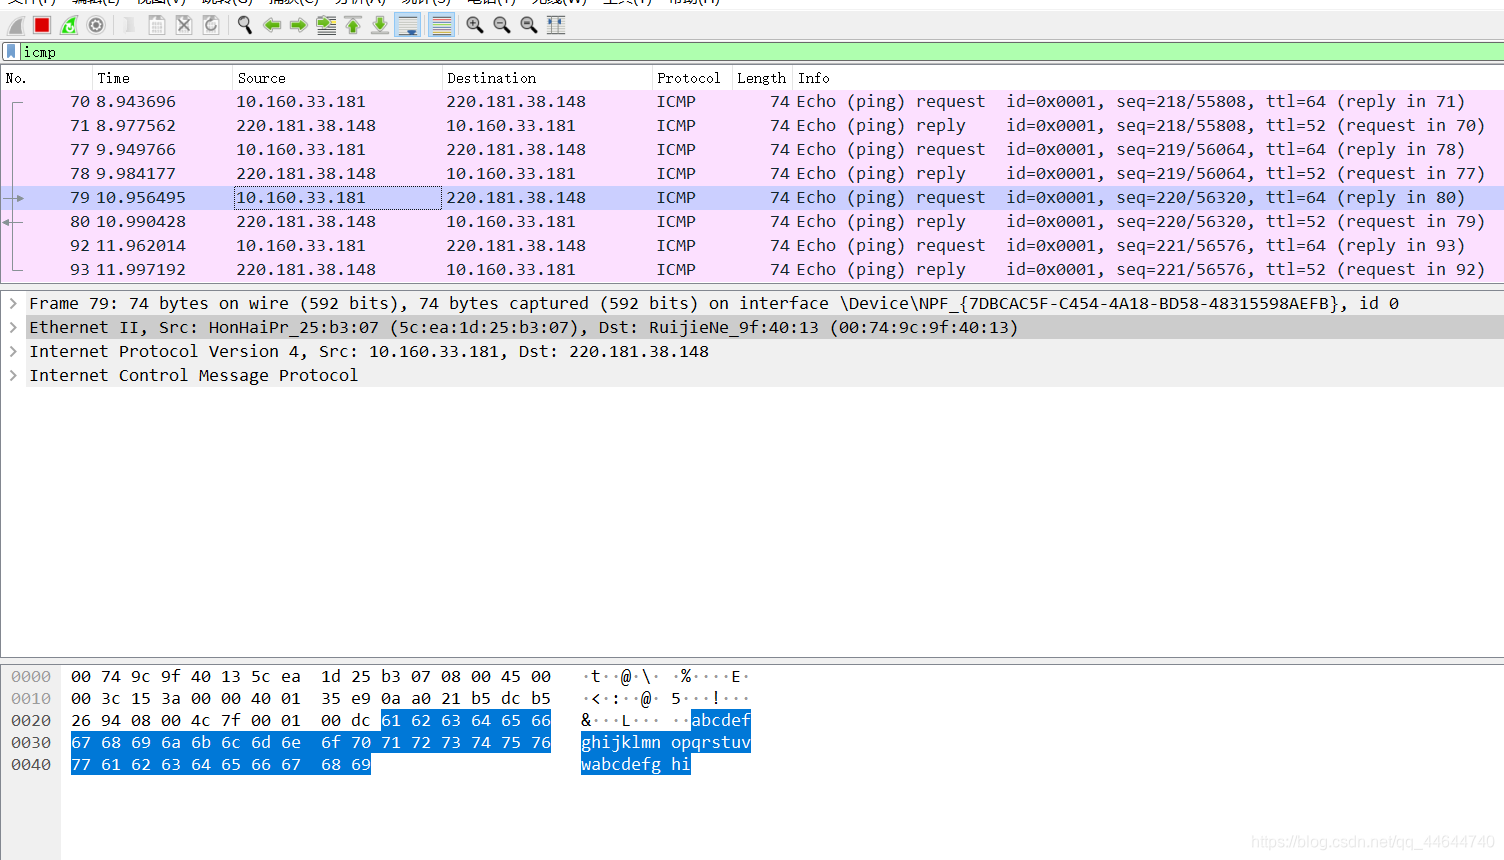Stop the running capture with red square

42,25
